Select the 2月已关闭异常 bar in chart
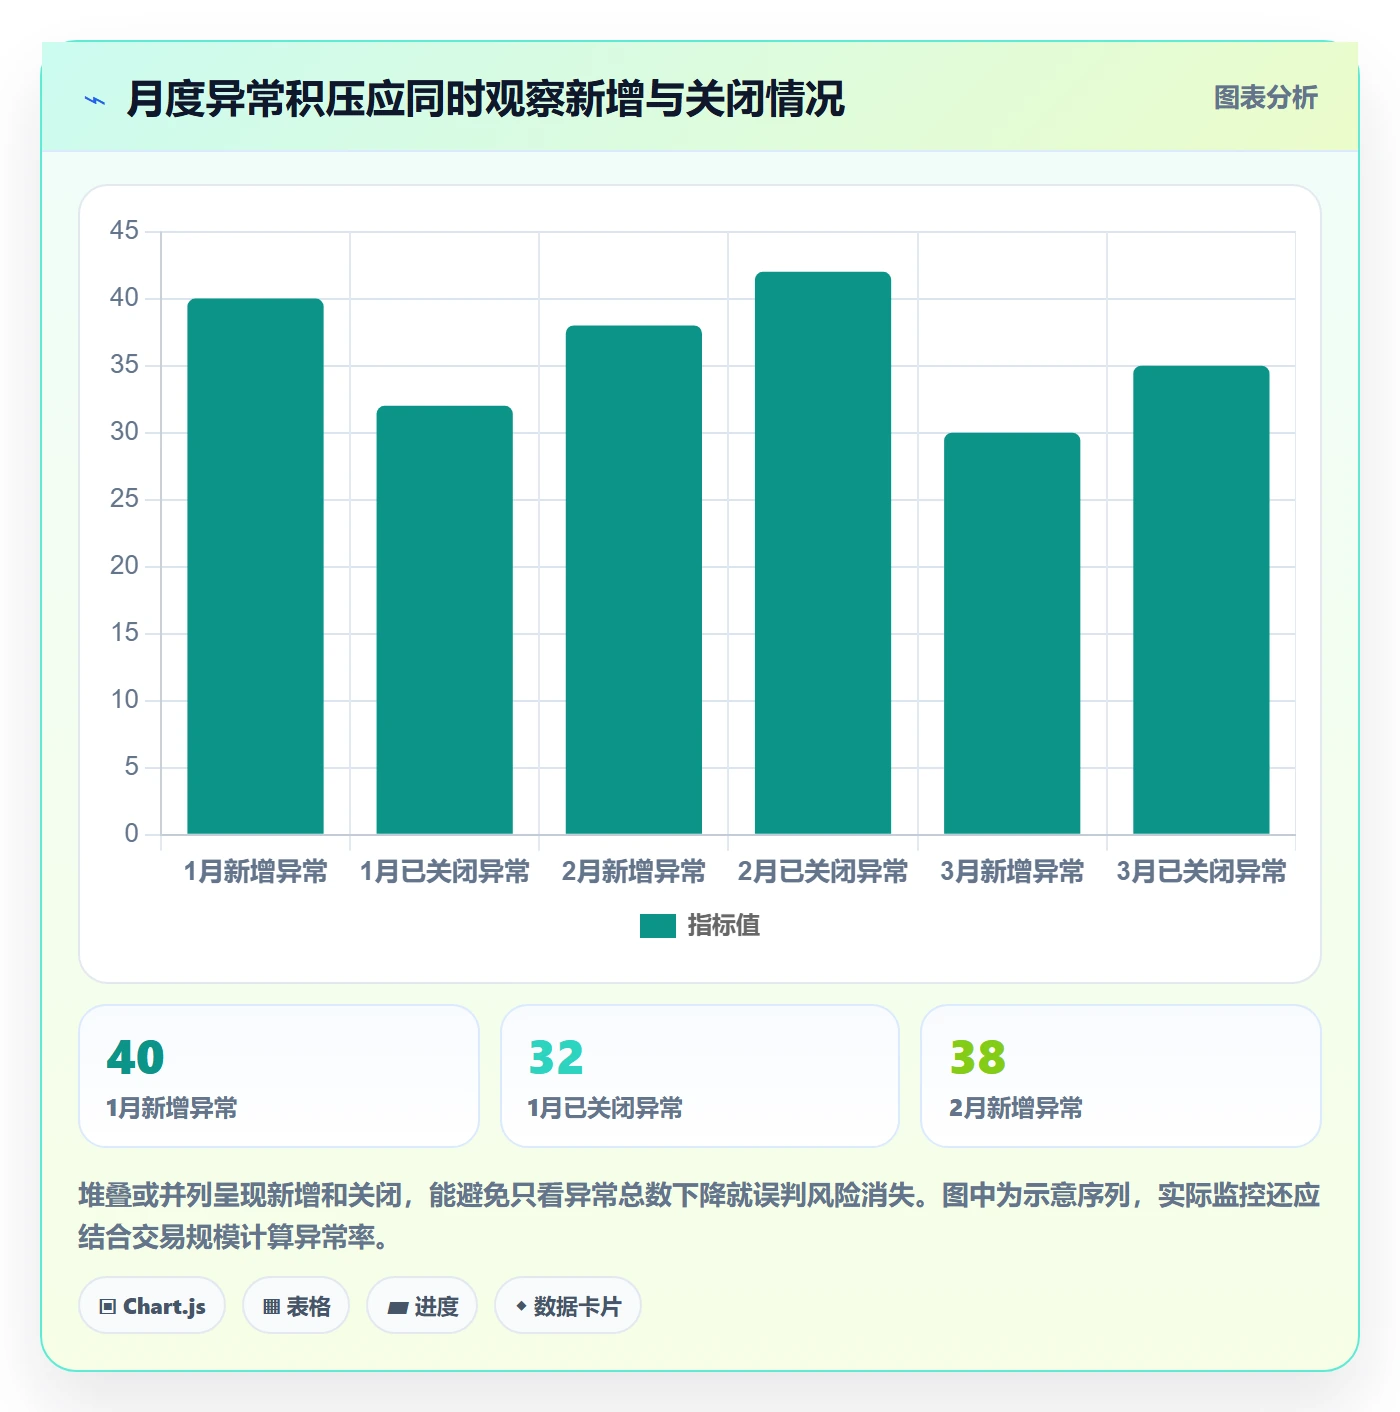 point(823,553)
